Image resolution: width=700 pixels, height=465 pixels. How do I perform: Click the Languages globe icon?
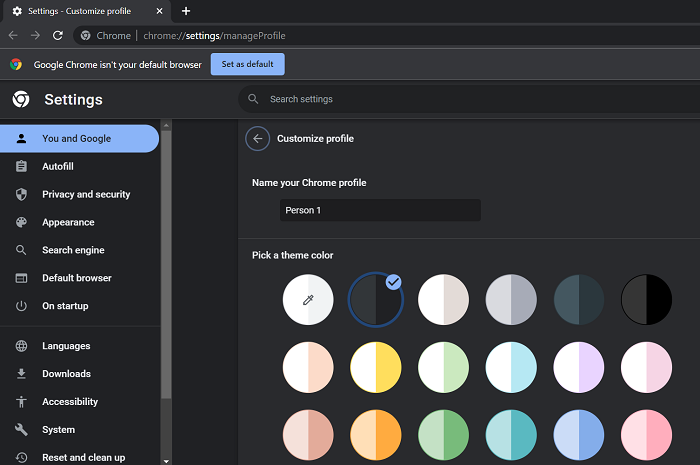(x=21, y=346)
